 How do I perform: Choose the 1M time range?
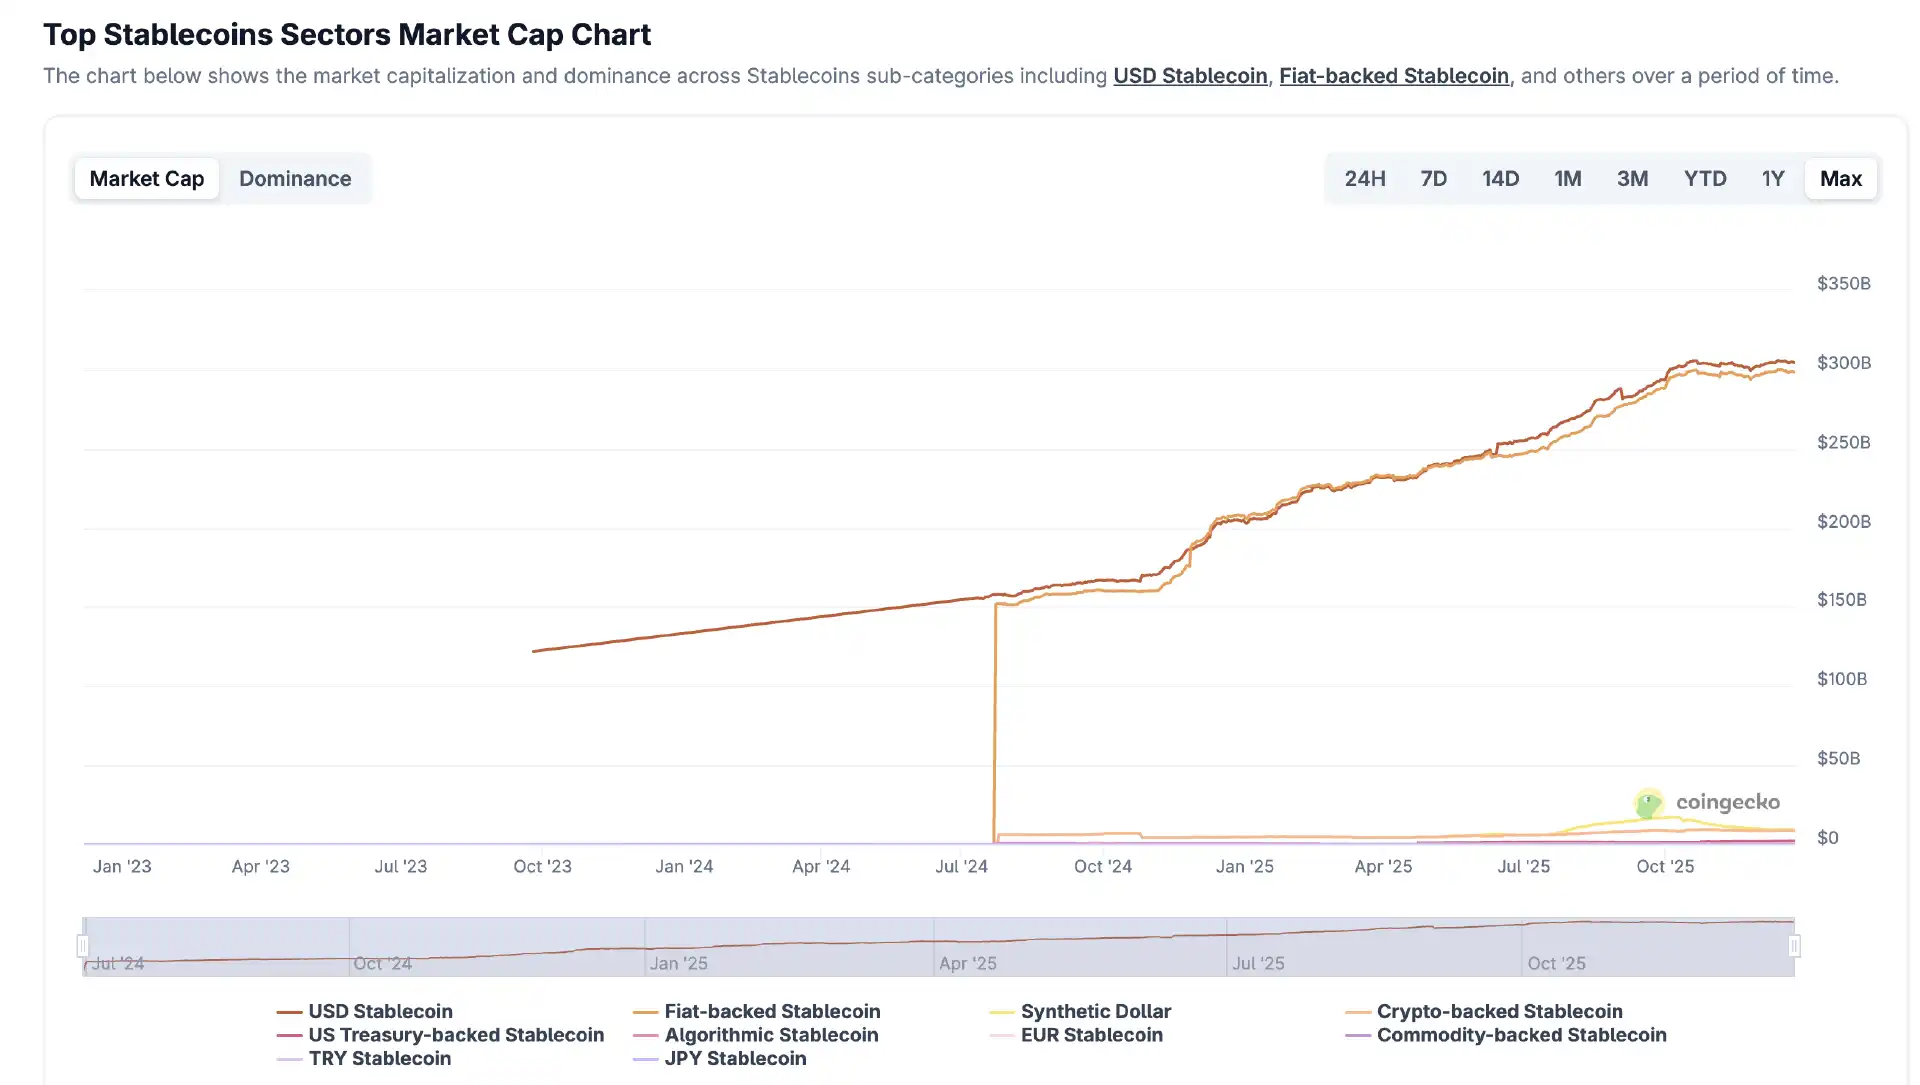1567,179
